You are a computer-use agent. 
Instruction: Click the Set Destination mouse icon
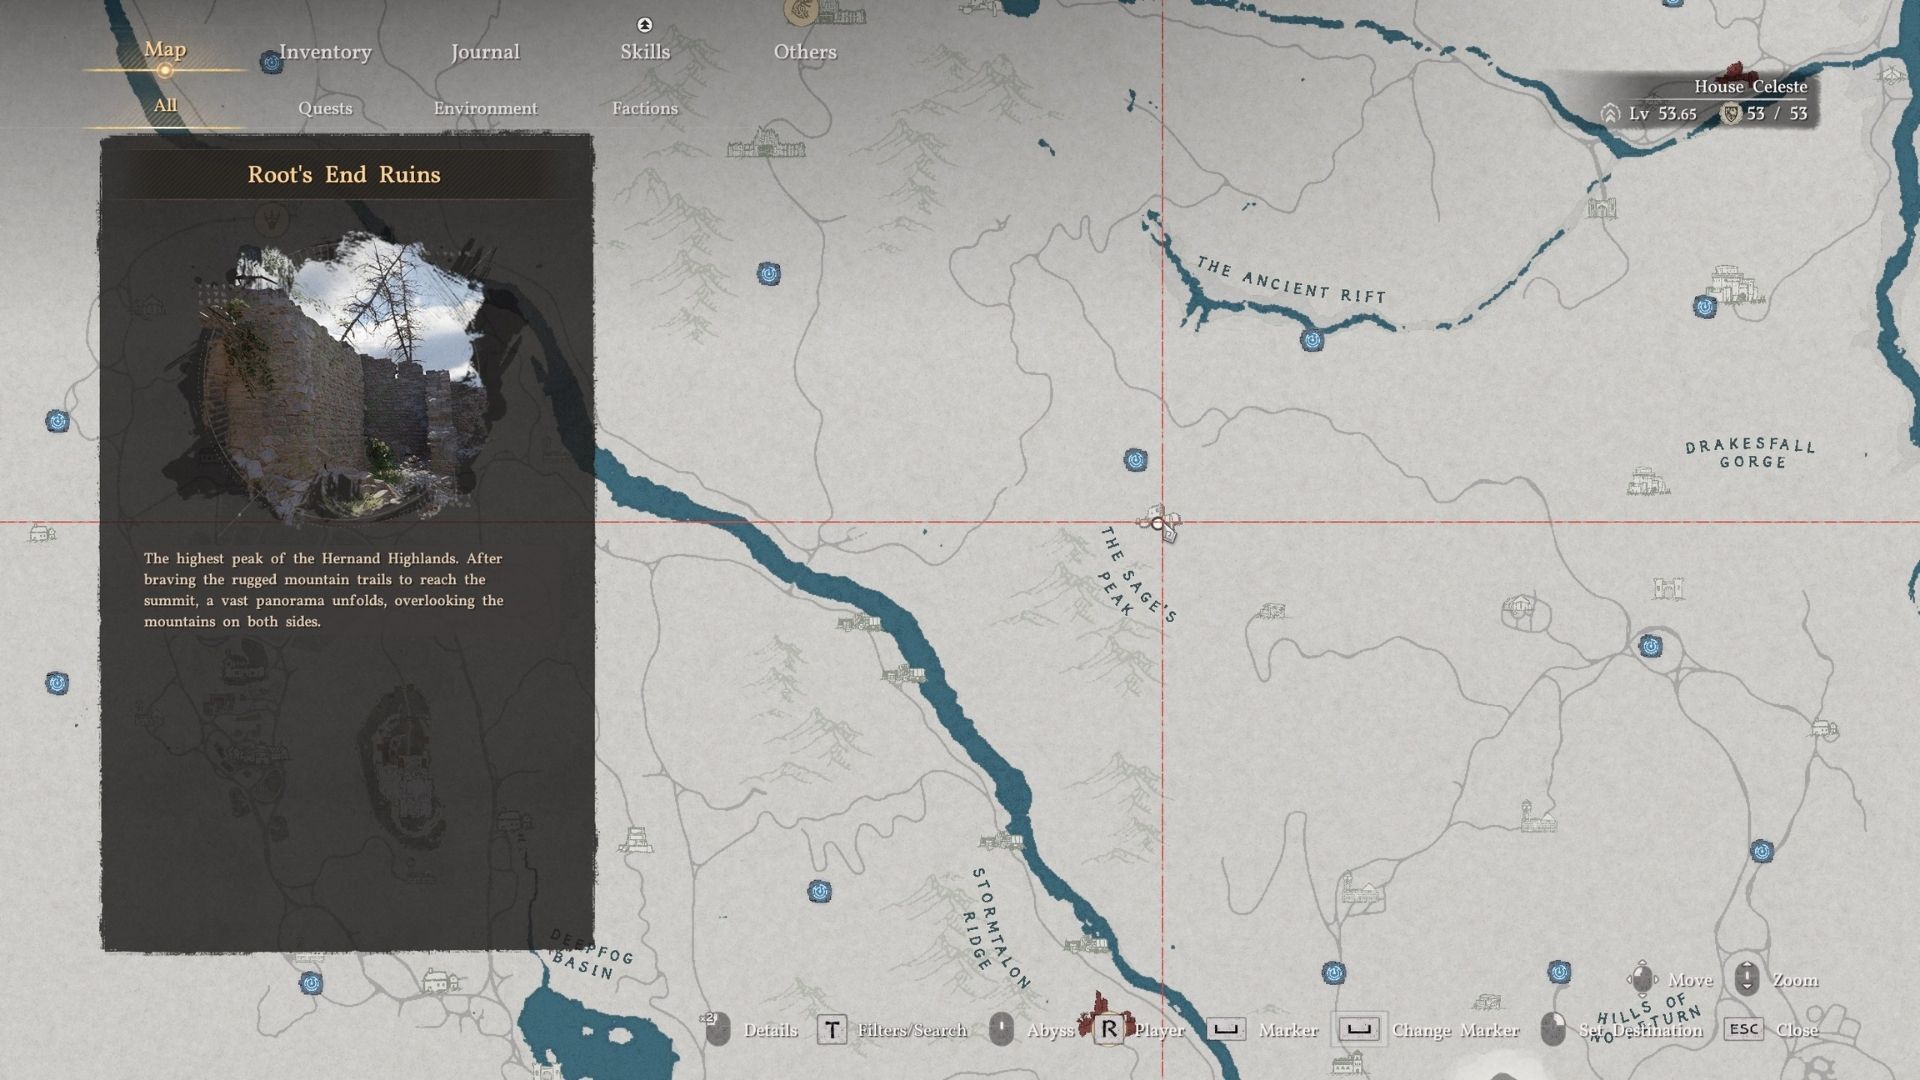[1553, 1029]
